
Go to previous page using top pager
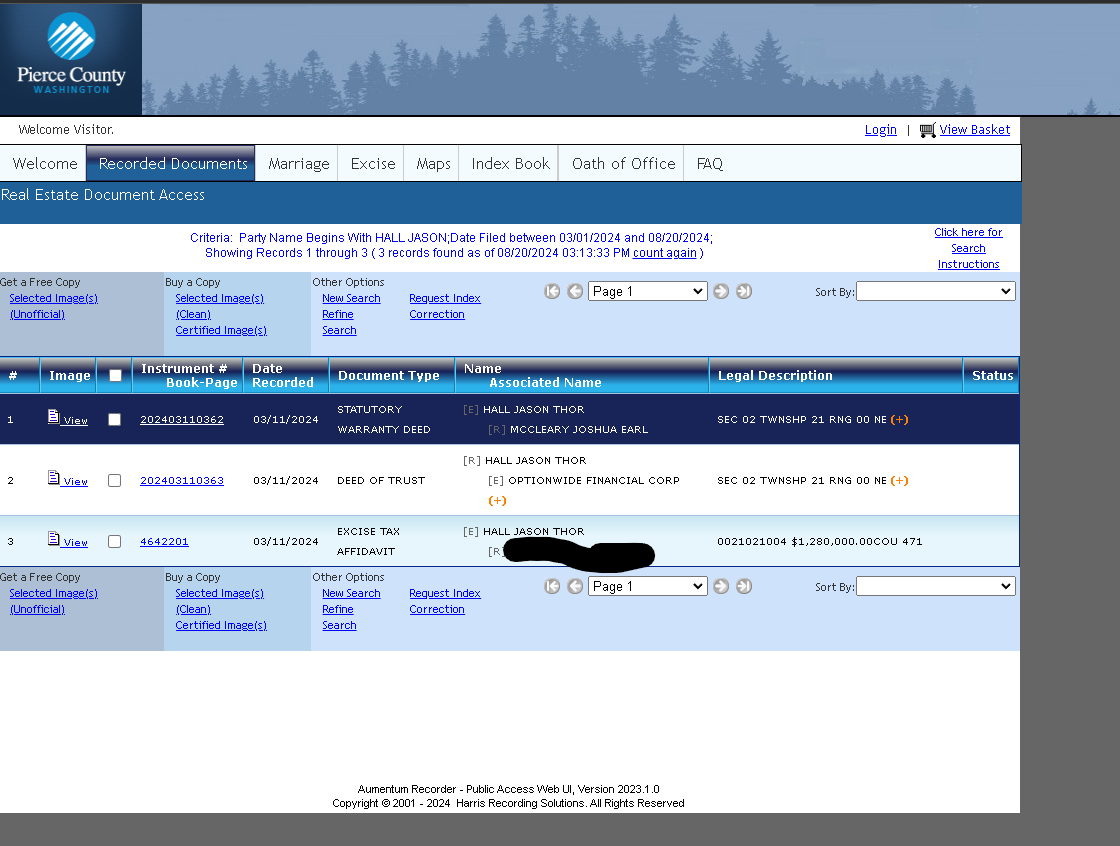pos(575,292)
